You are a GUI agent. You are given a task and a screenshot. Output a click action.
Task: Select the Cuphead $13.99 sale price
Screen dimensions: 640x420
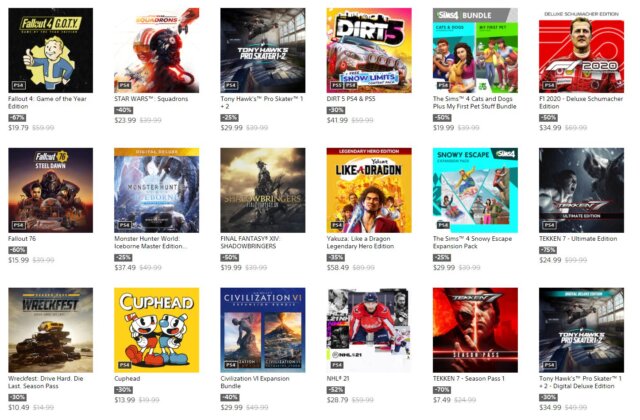point(124,400)
